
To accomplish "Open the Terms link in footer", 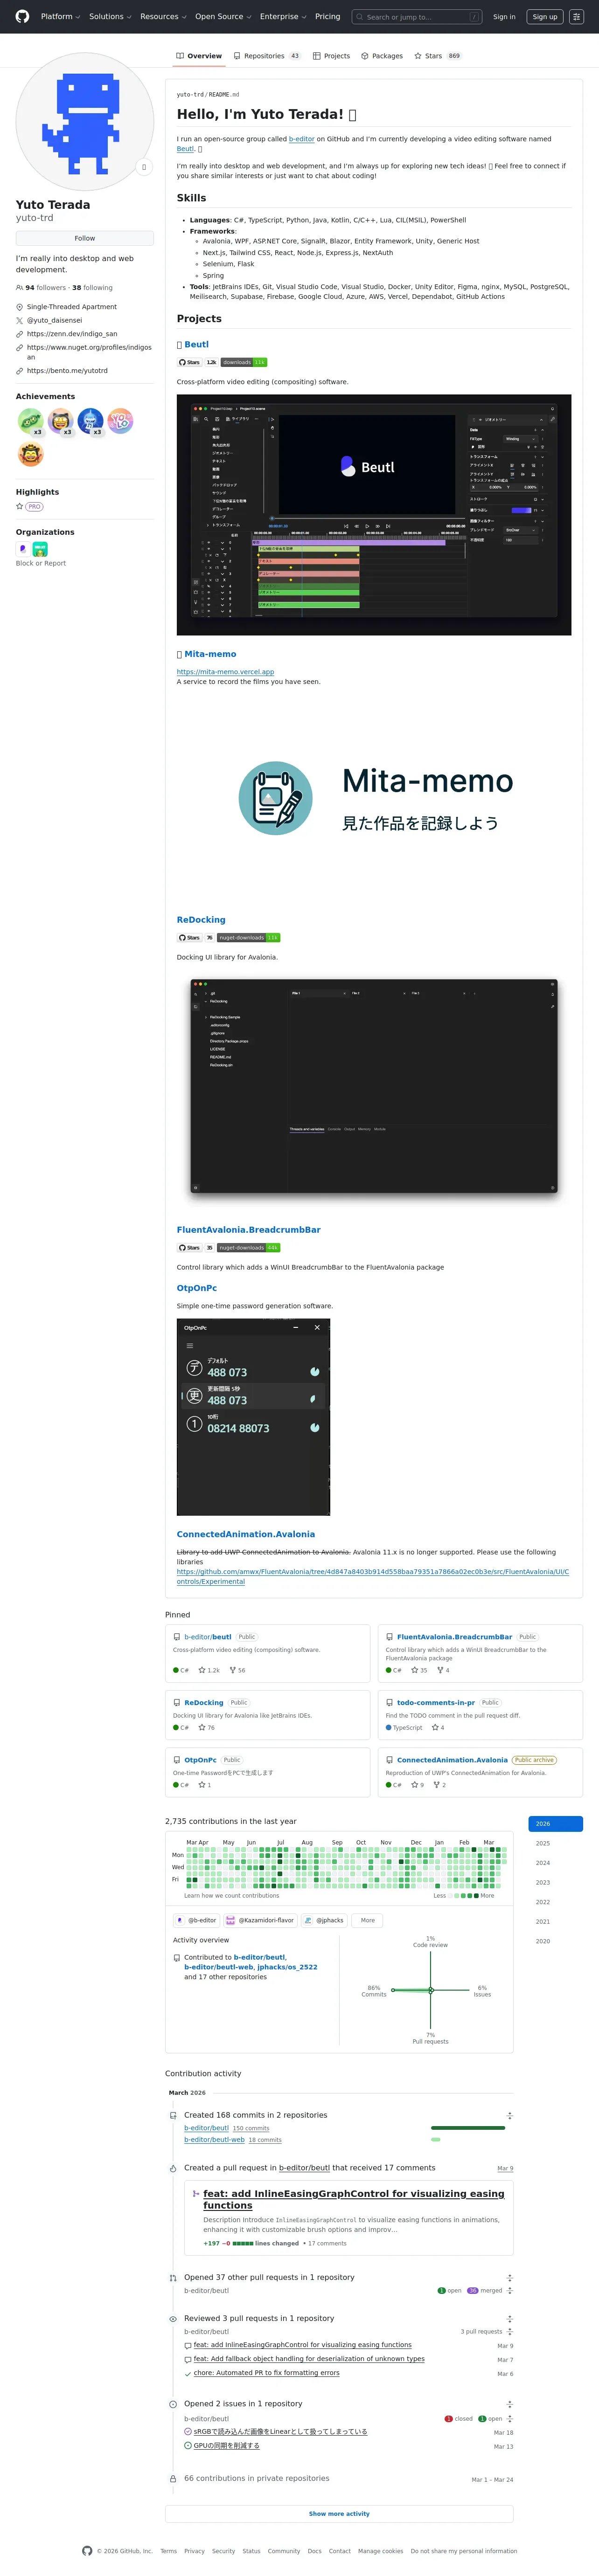I will pos(169,2551).
